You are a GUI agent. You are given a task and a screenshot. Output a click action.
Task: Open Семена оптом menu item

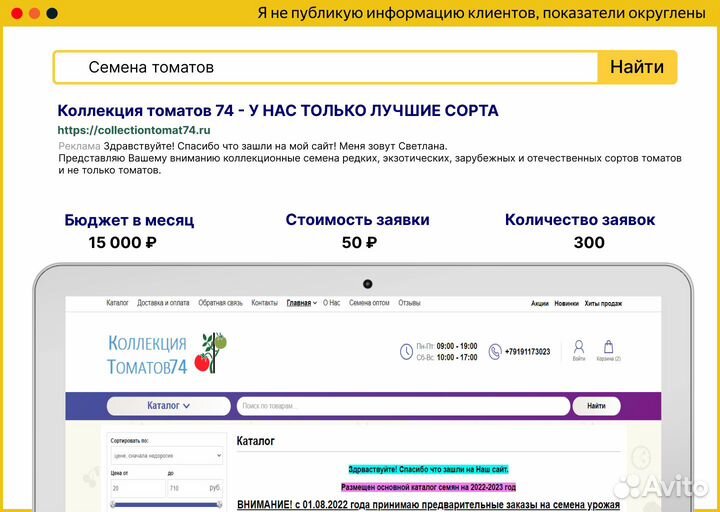369,303
